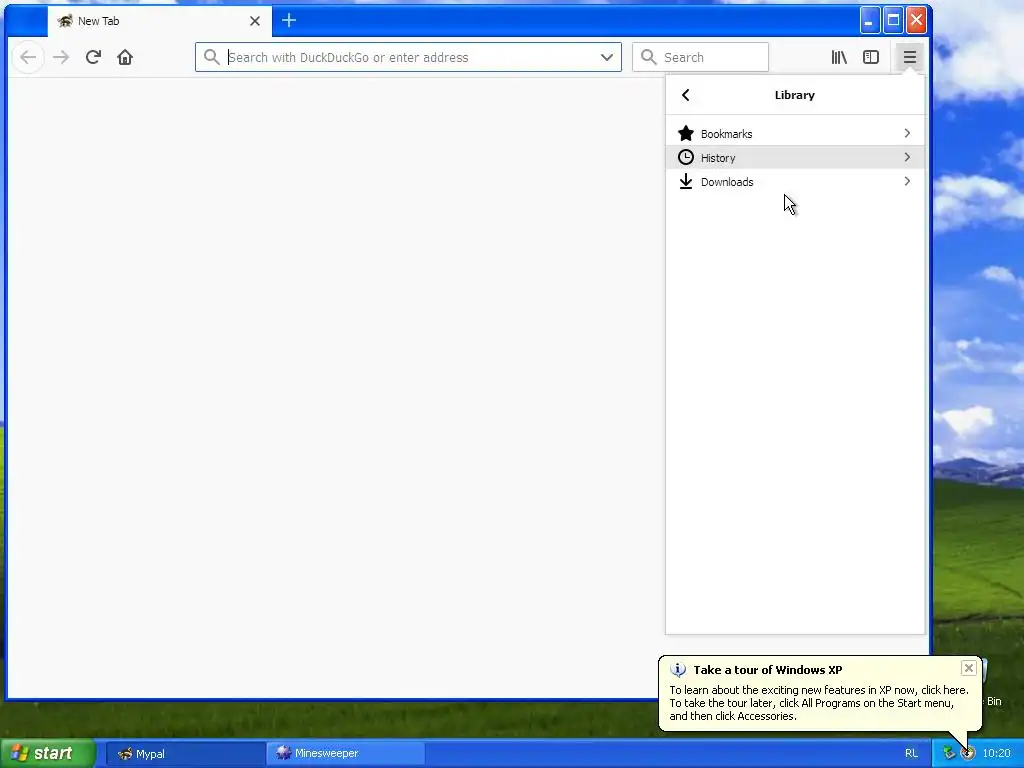This screenshot has height=768, width=1024.
Task: Click the network tray icon
Action: [x=949, y=753]
